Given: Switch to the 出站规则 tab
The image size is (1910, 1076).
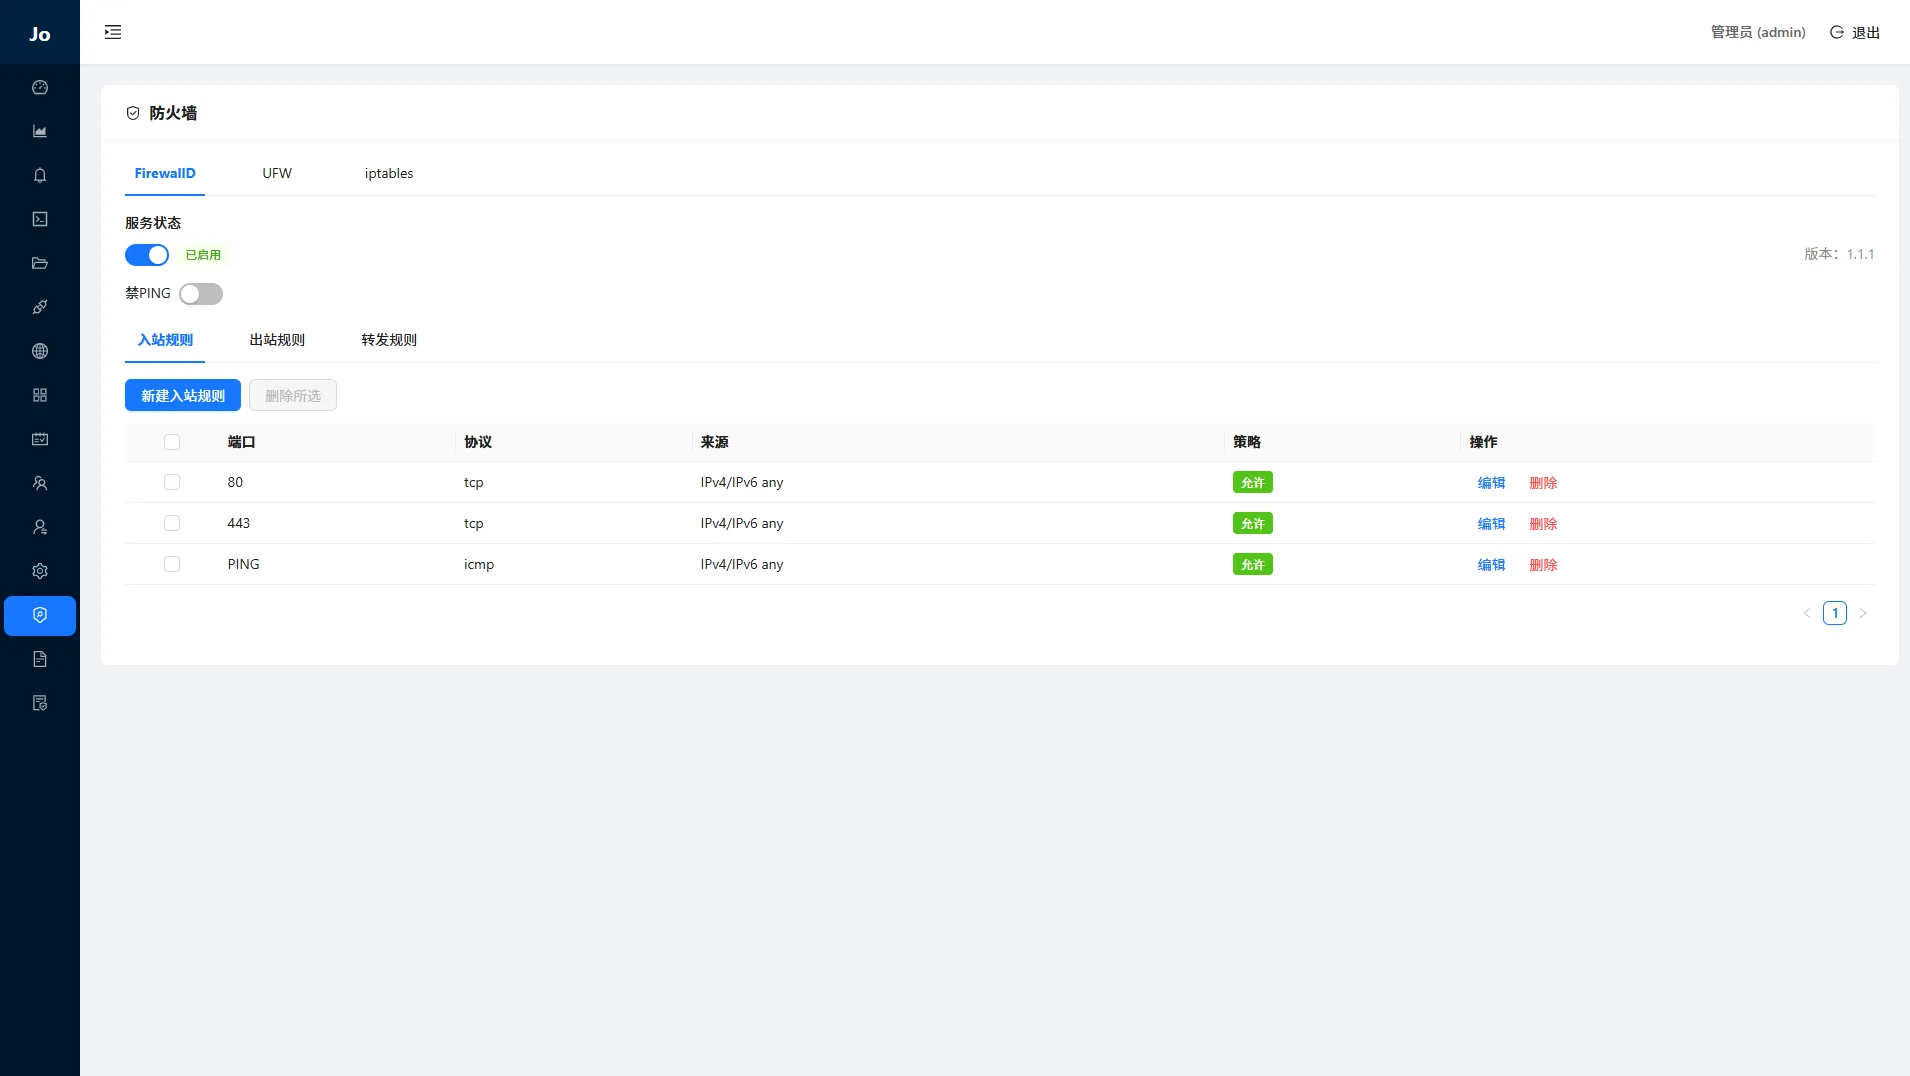Looking at the screenshot, I should click(277, 340).
